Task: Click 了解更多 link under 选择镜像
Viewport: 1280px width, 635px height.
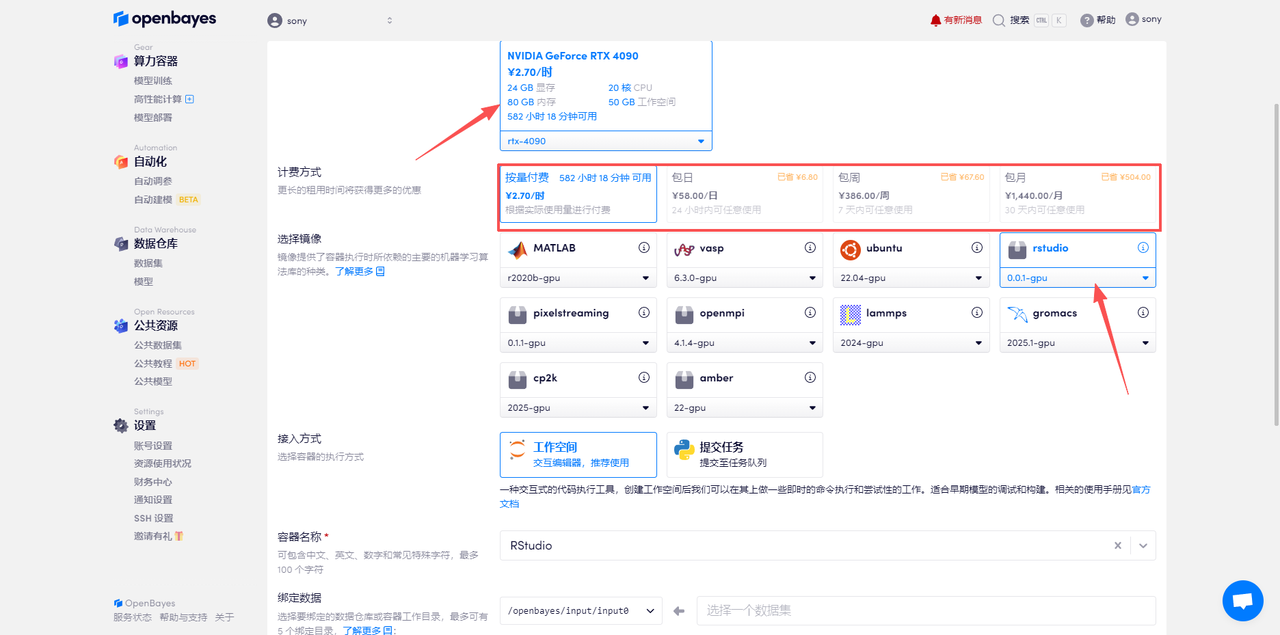Action: point(360,271)
